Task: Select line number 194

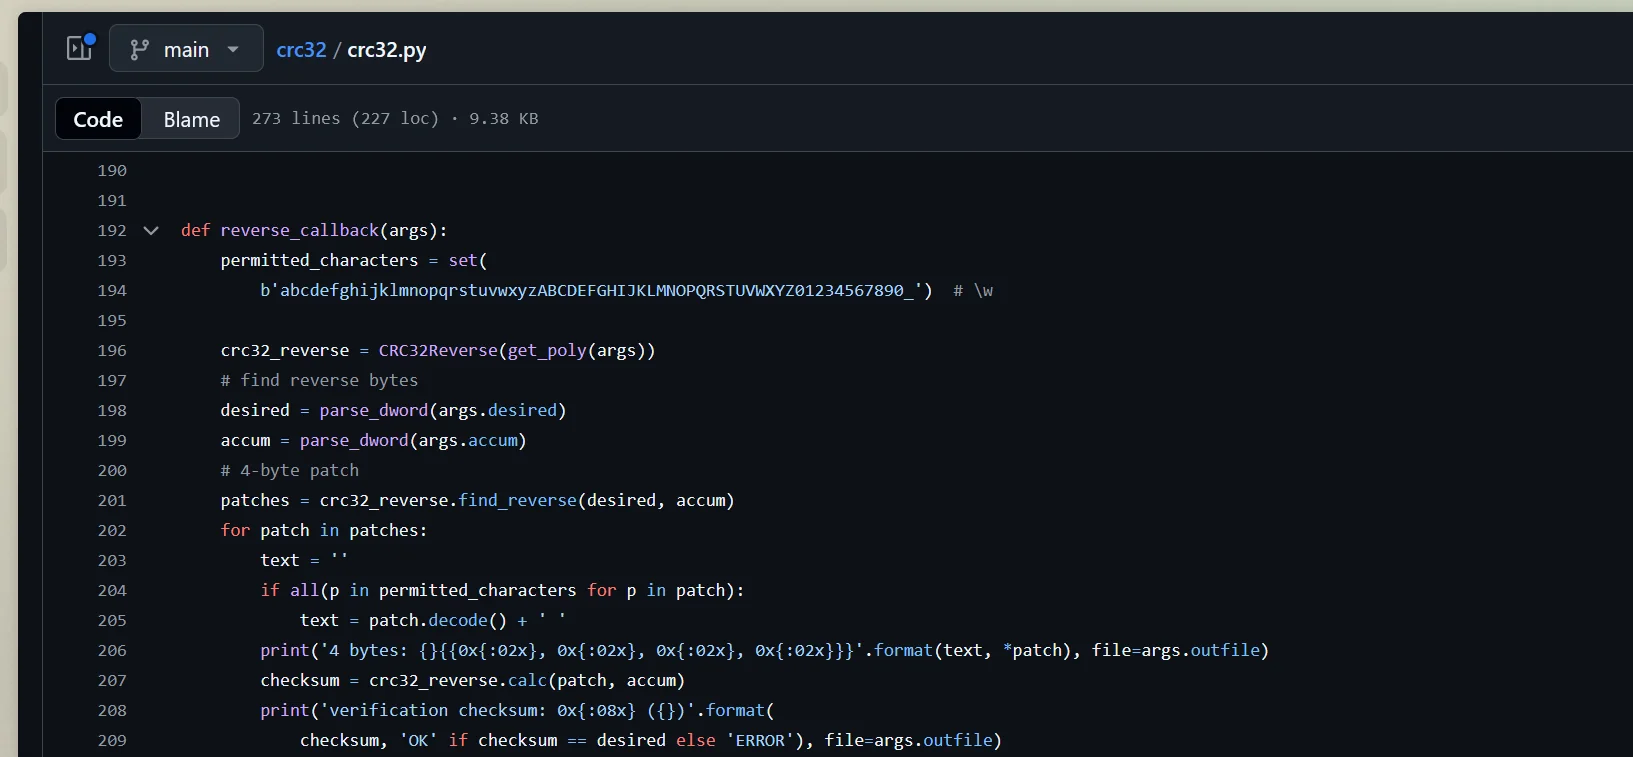Action: point(112,291)
